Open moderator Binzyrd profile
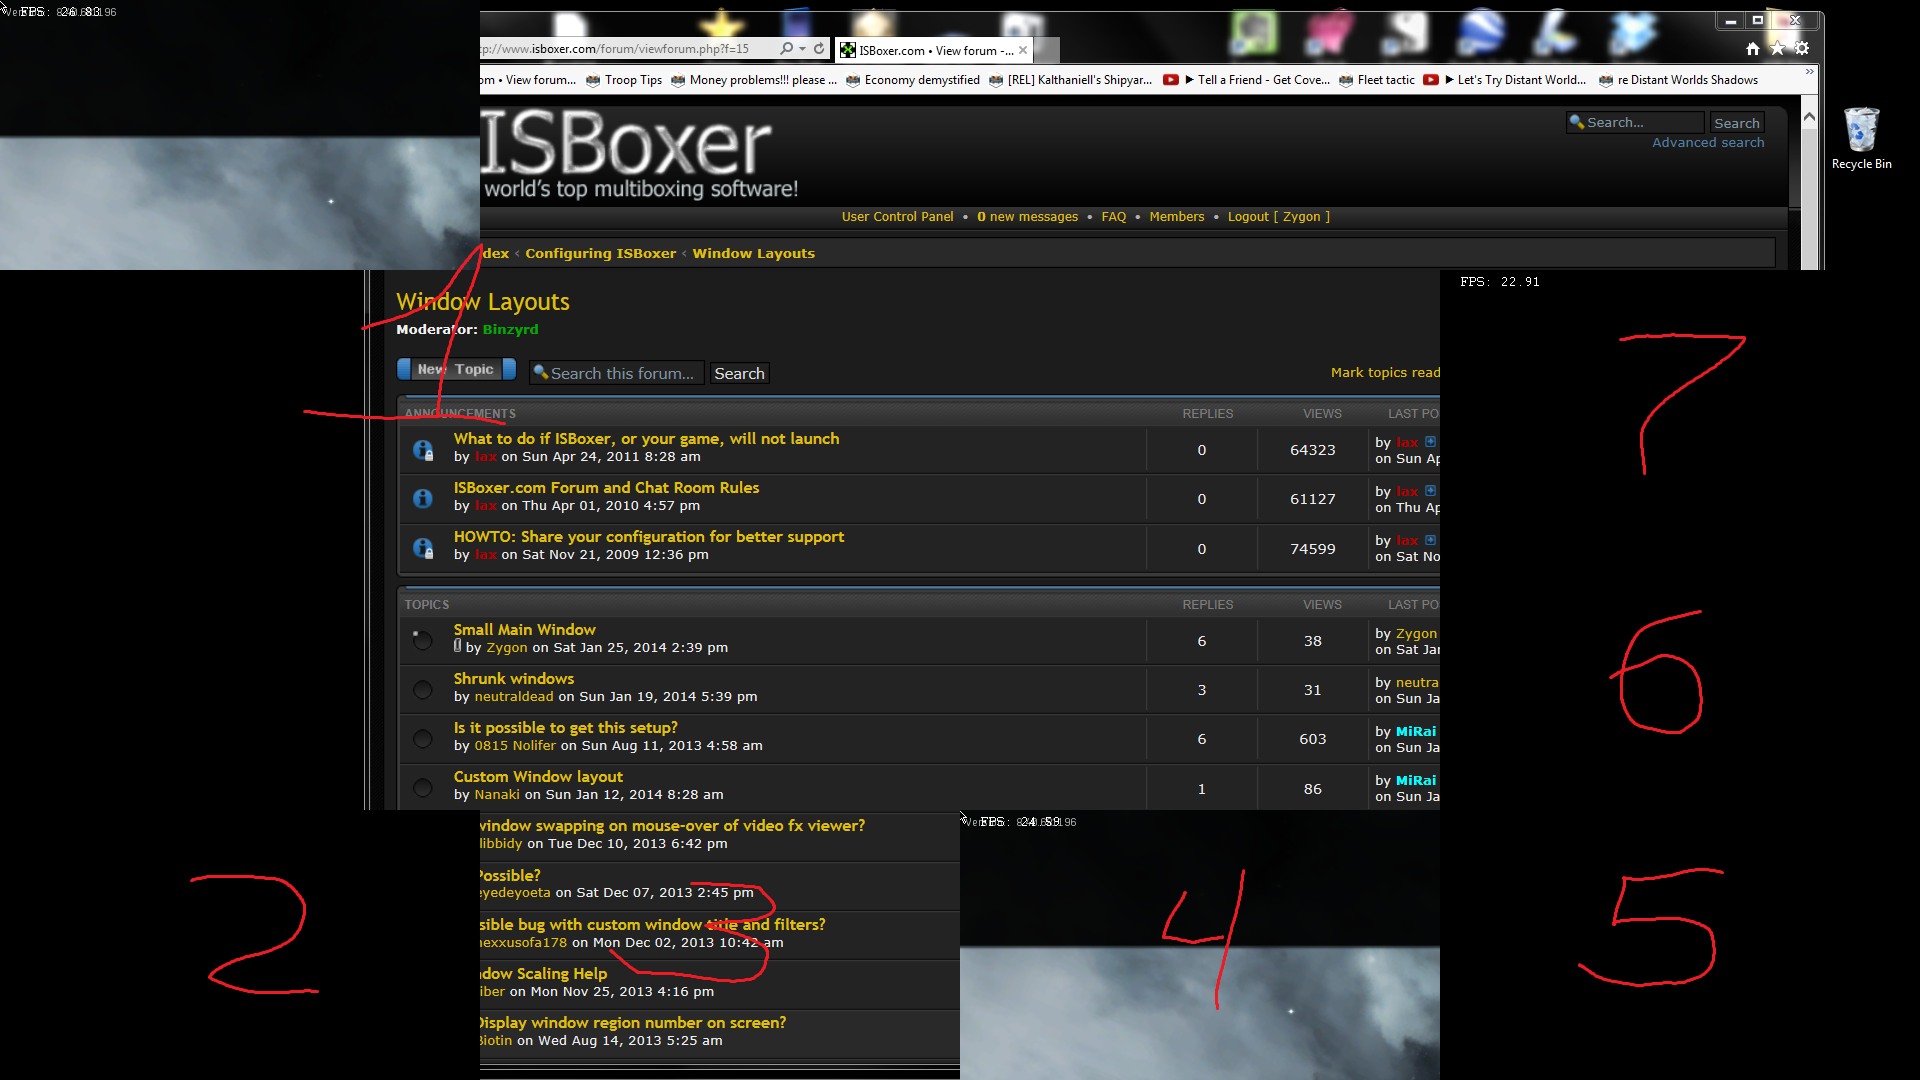Viewport: 1920px width, 1080px height. [510, 329]
